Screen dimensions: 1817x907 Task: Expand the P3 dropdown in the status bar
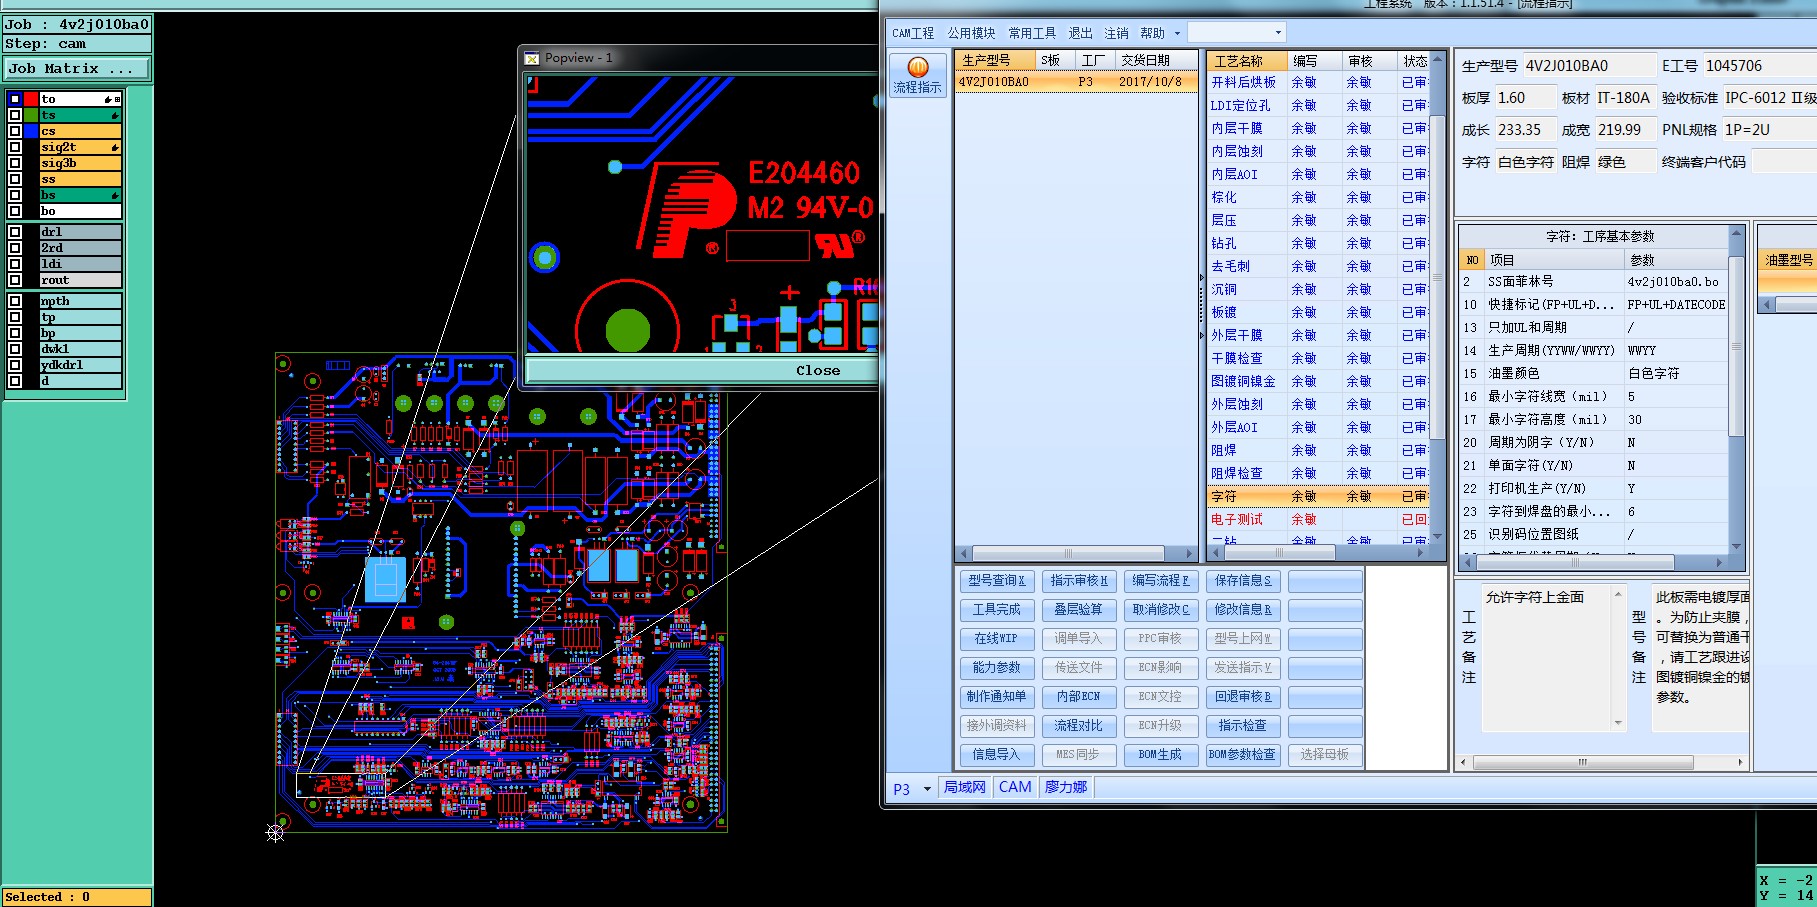pos(927,789)
